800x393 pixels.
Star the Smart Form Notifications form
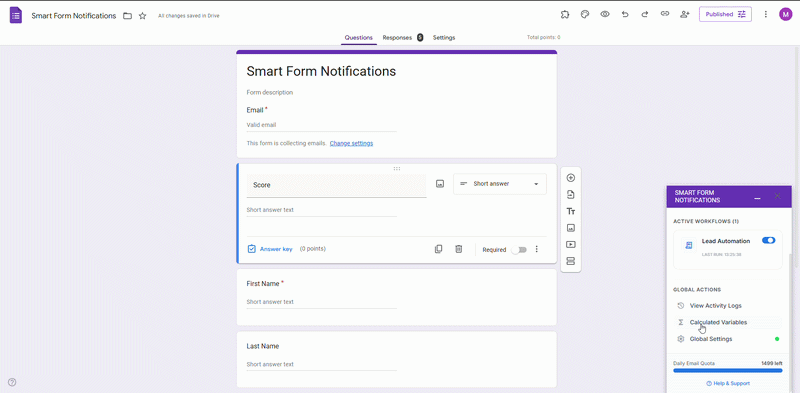click(142, 16)
